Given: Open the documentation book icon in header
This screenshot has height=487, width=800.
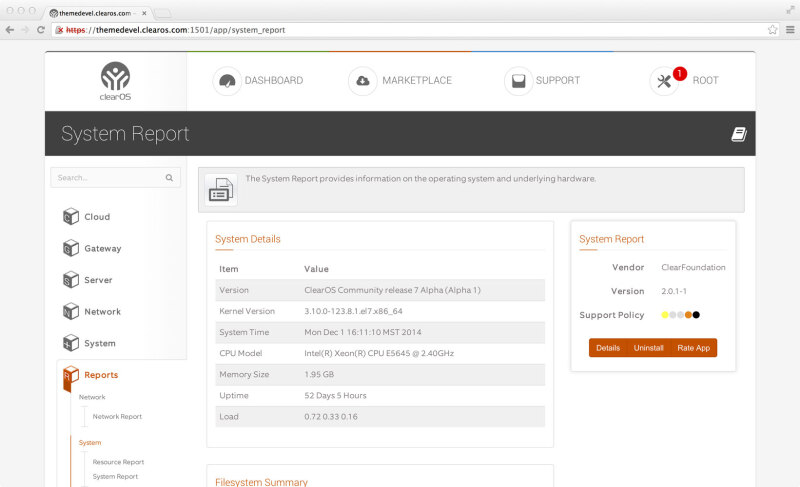Looking at the screenshot, I should tap(739, 134).
